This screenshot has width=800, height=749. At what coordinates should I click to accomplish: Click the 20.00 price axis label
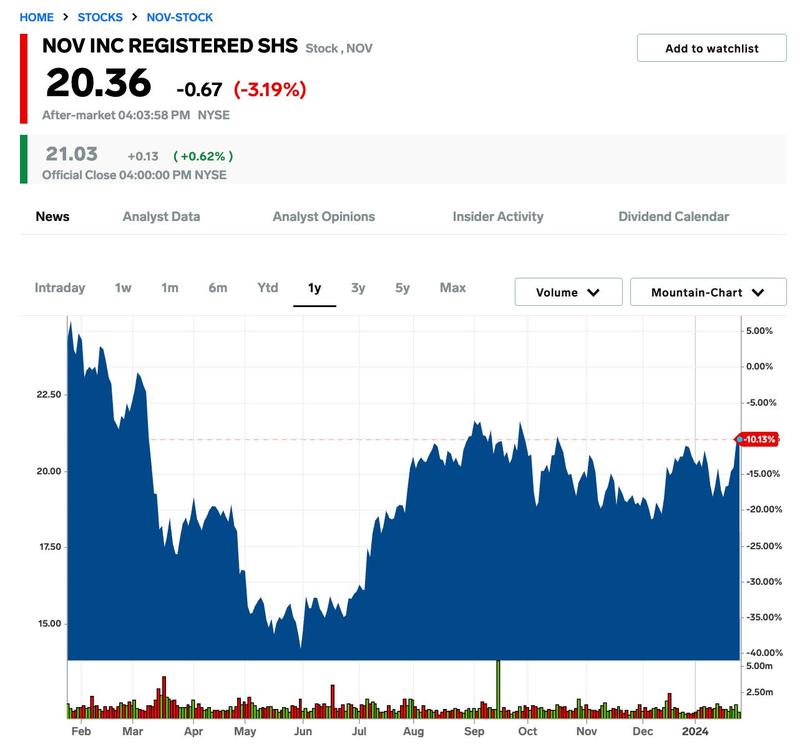click(x=48, y=471)
